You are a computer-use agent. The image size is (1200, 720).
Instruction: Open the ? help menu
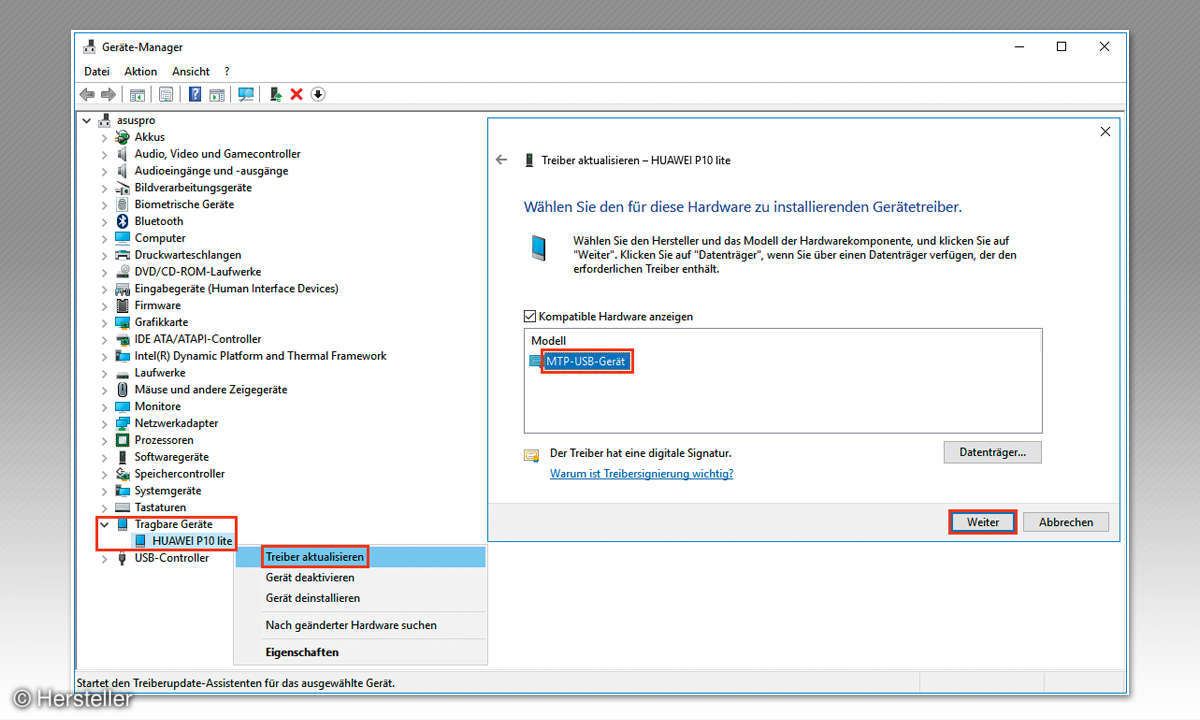227,71
